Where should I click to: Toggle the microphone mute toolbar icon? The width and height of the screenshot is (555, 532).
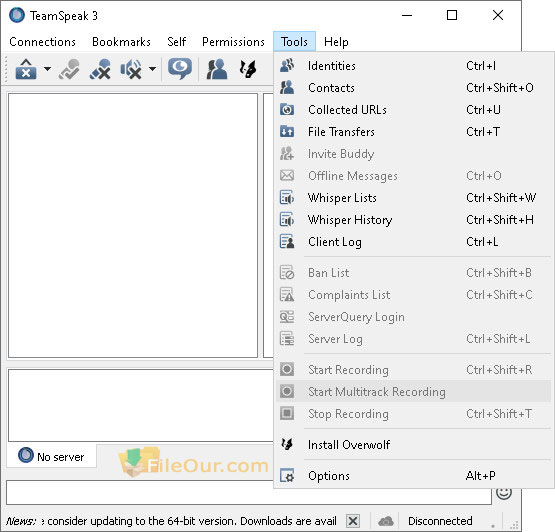(x=100, y=69)
